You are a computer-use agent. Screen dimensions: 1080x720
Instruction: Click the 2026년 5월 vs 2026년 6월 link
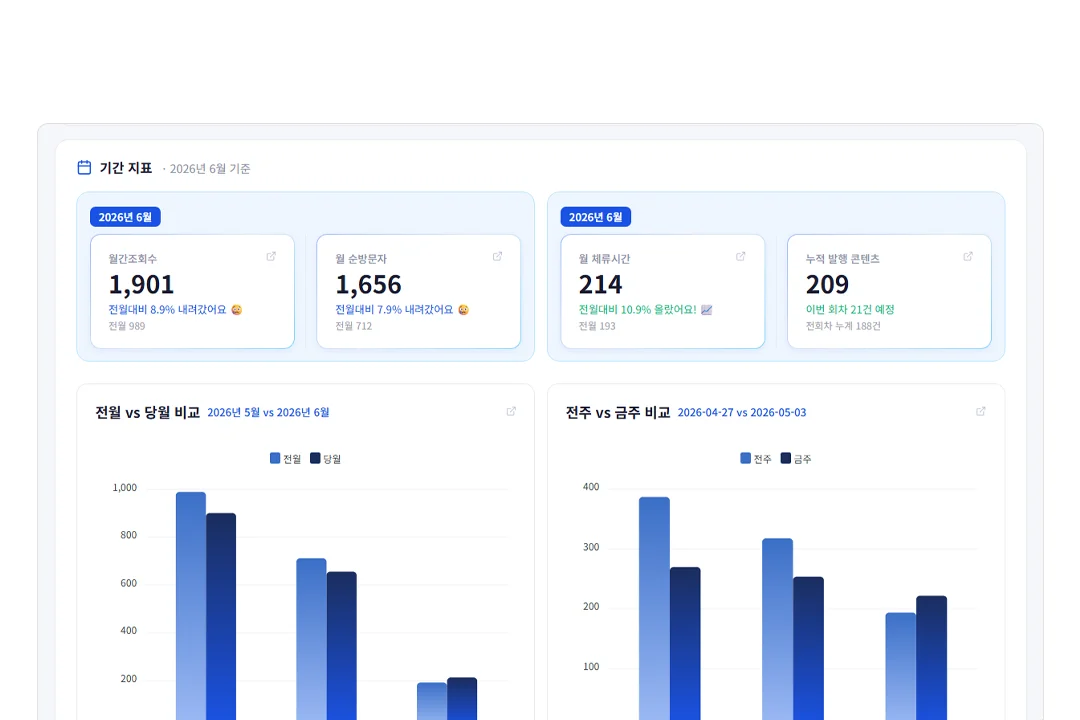click(x=268, y=413)
